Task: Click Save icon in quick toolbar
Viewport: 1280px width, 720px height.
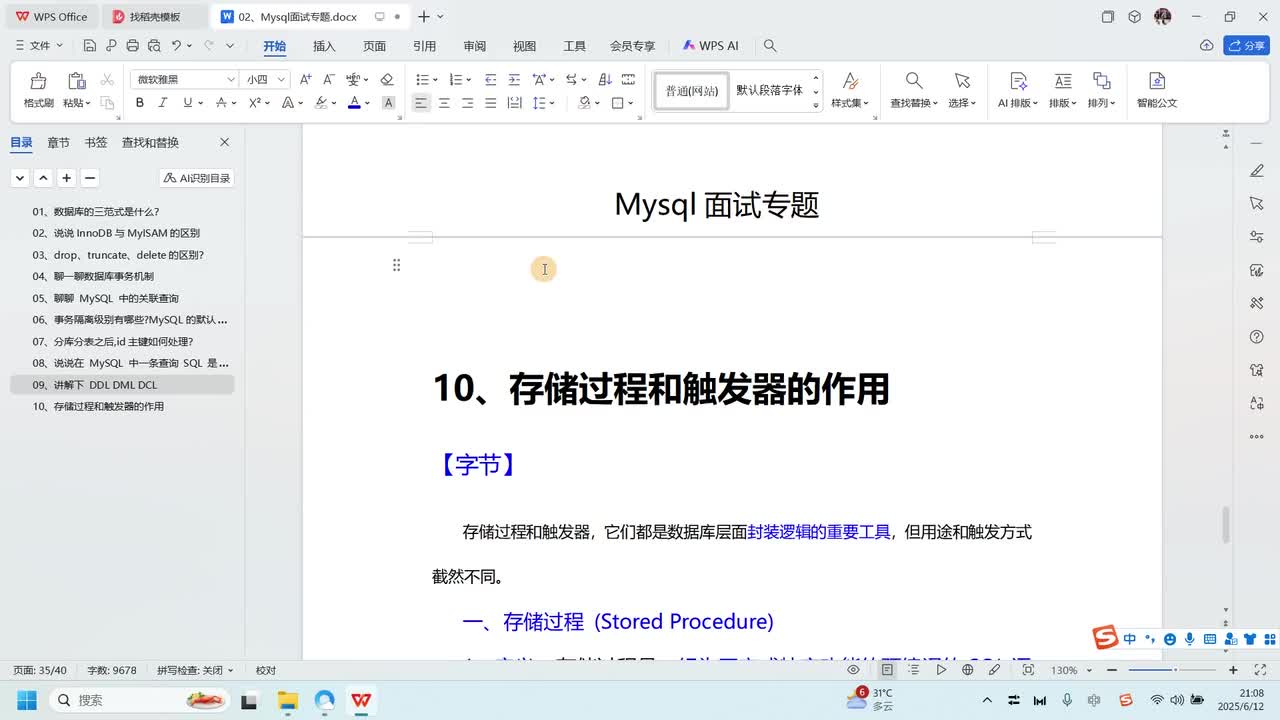Action: pos(90,46)
